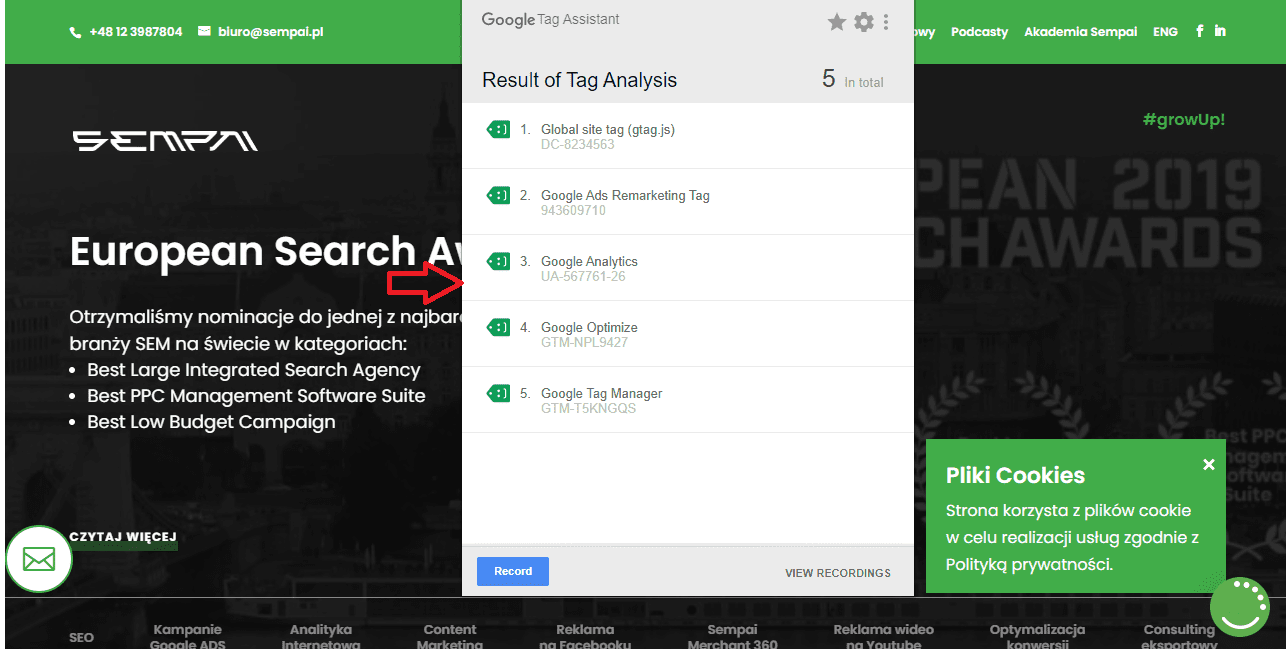Open Content Marketing navigation item
Screen dimensions: 1286x649
(450, 636)
